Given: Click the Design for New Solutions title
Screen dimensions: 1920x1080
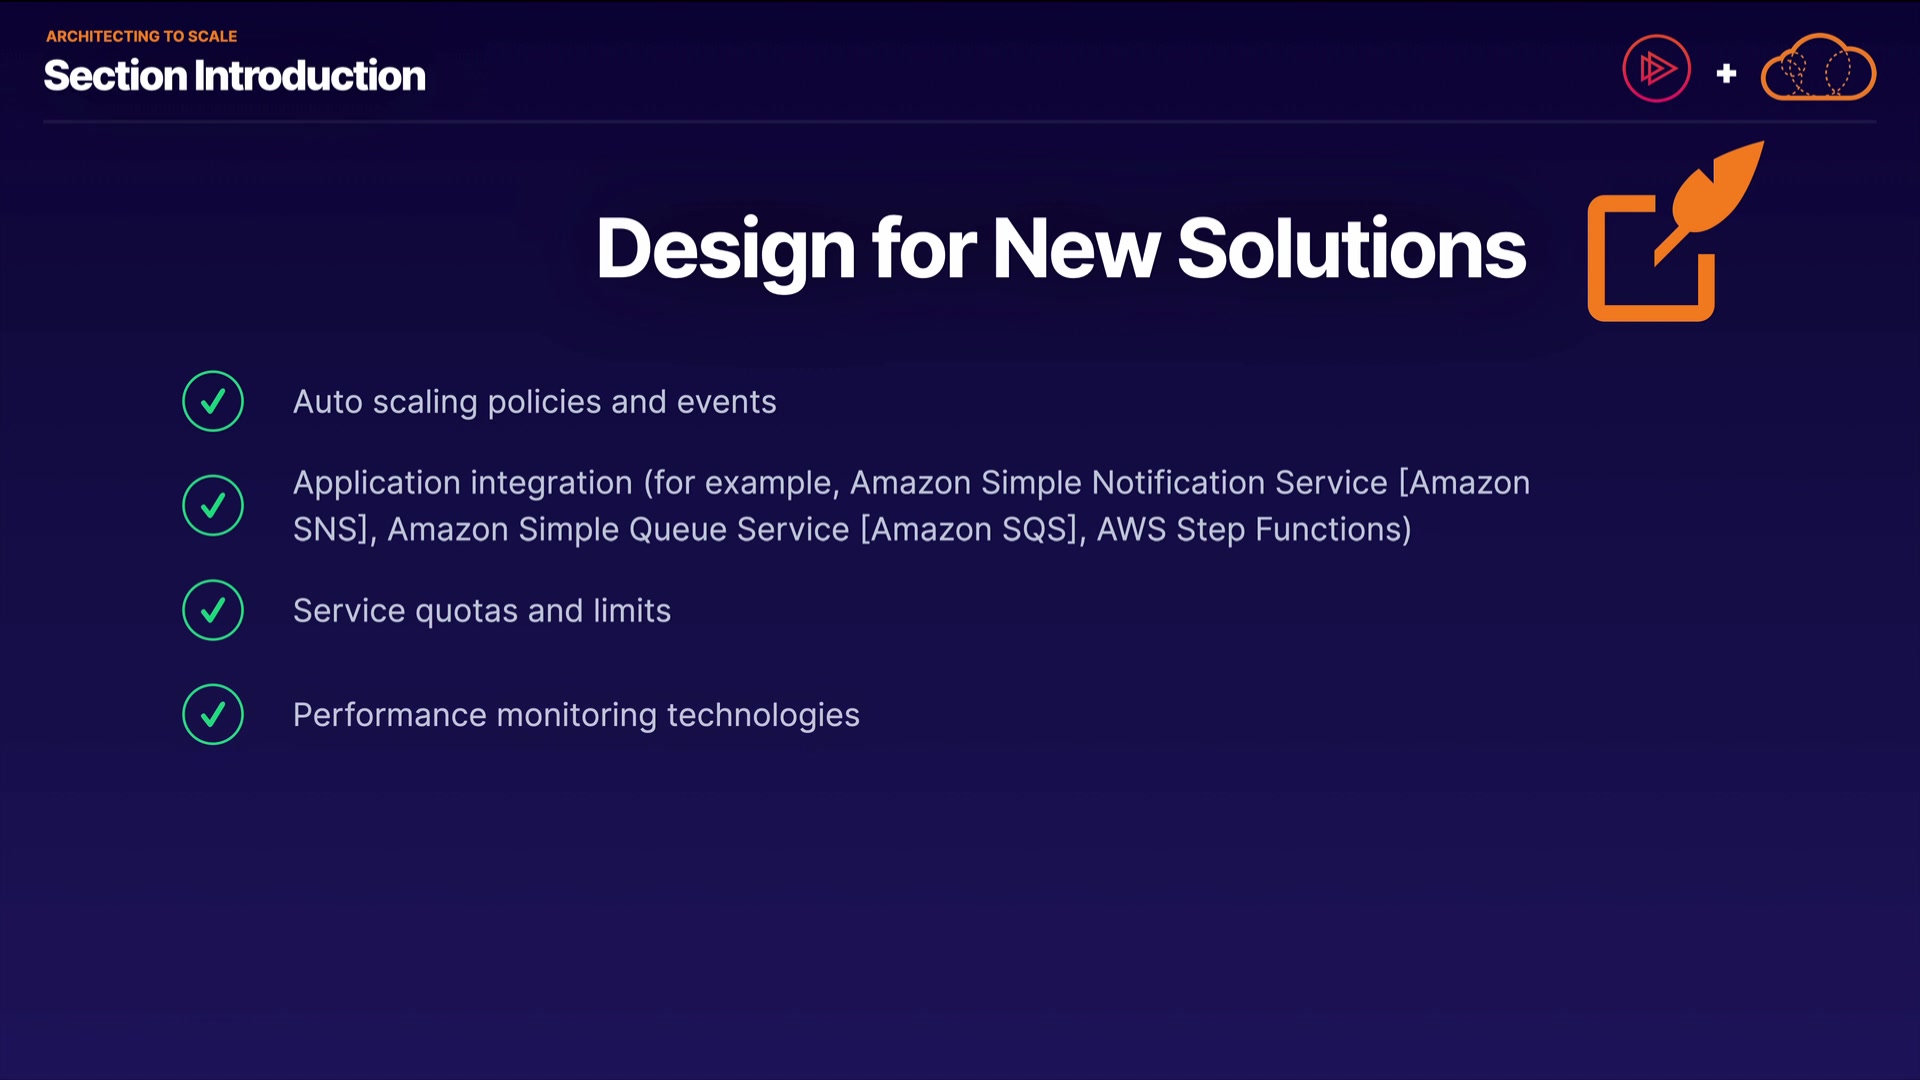Looking at the screenshot, I should [x=1060, y=248].
